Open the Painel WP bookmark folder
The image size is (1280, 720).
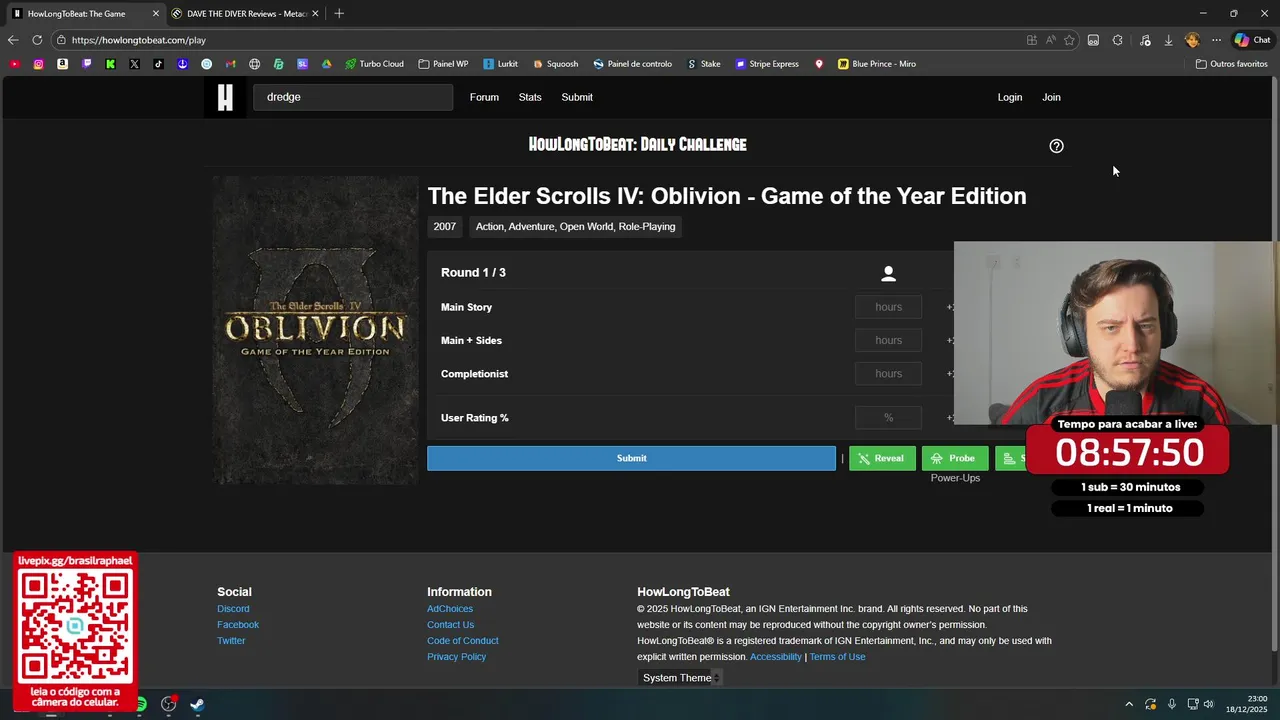443,64
